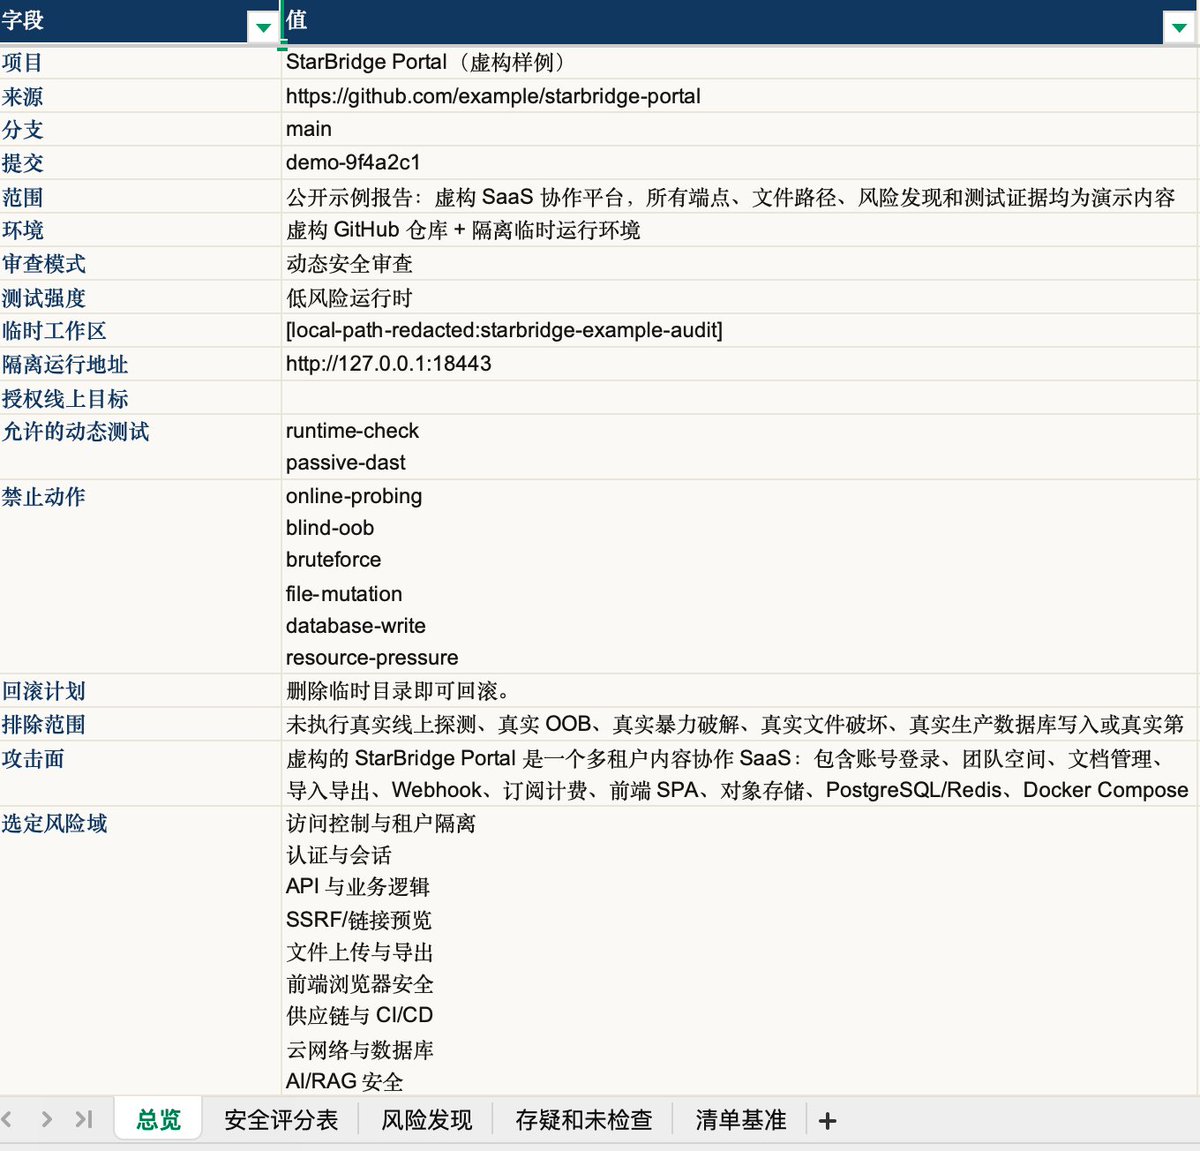The image size is (1200, 1151).
Task: Open the 风险发现 sheet tab
Action: [x=426, y=1120]
